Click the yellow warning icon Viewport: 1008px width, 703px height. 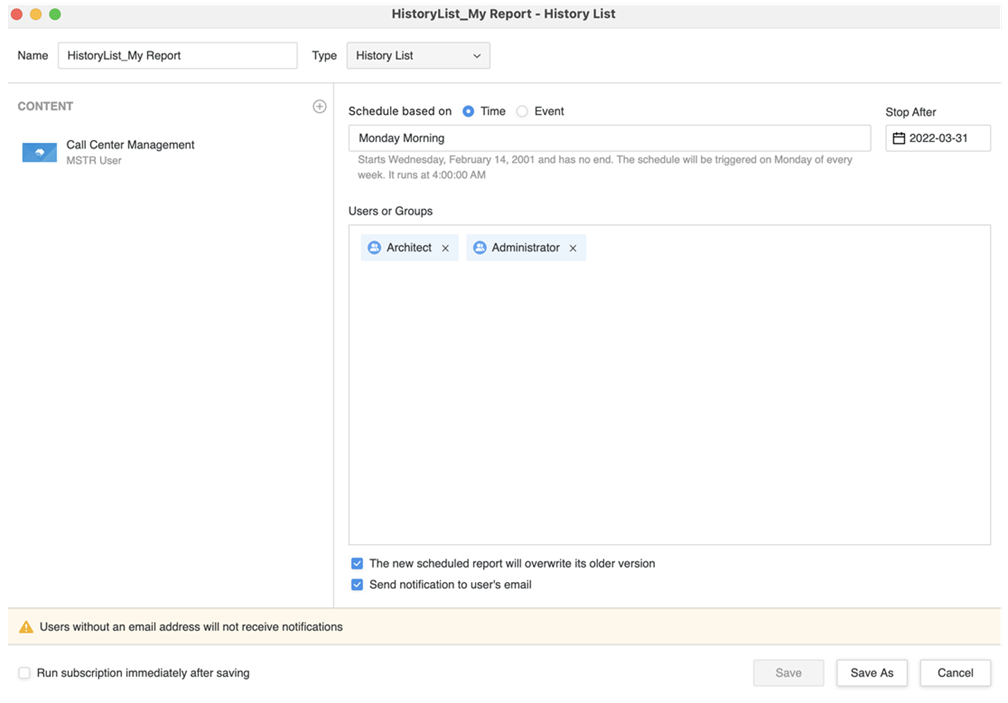coord(26,627)
